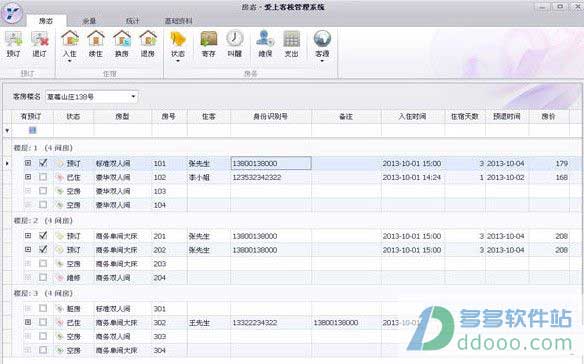
Task: Check the reservation checkbox for room 104
Action: [x=43, y=205]
